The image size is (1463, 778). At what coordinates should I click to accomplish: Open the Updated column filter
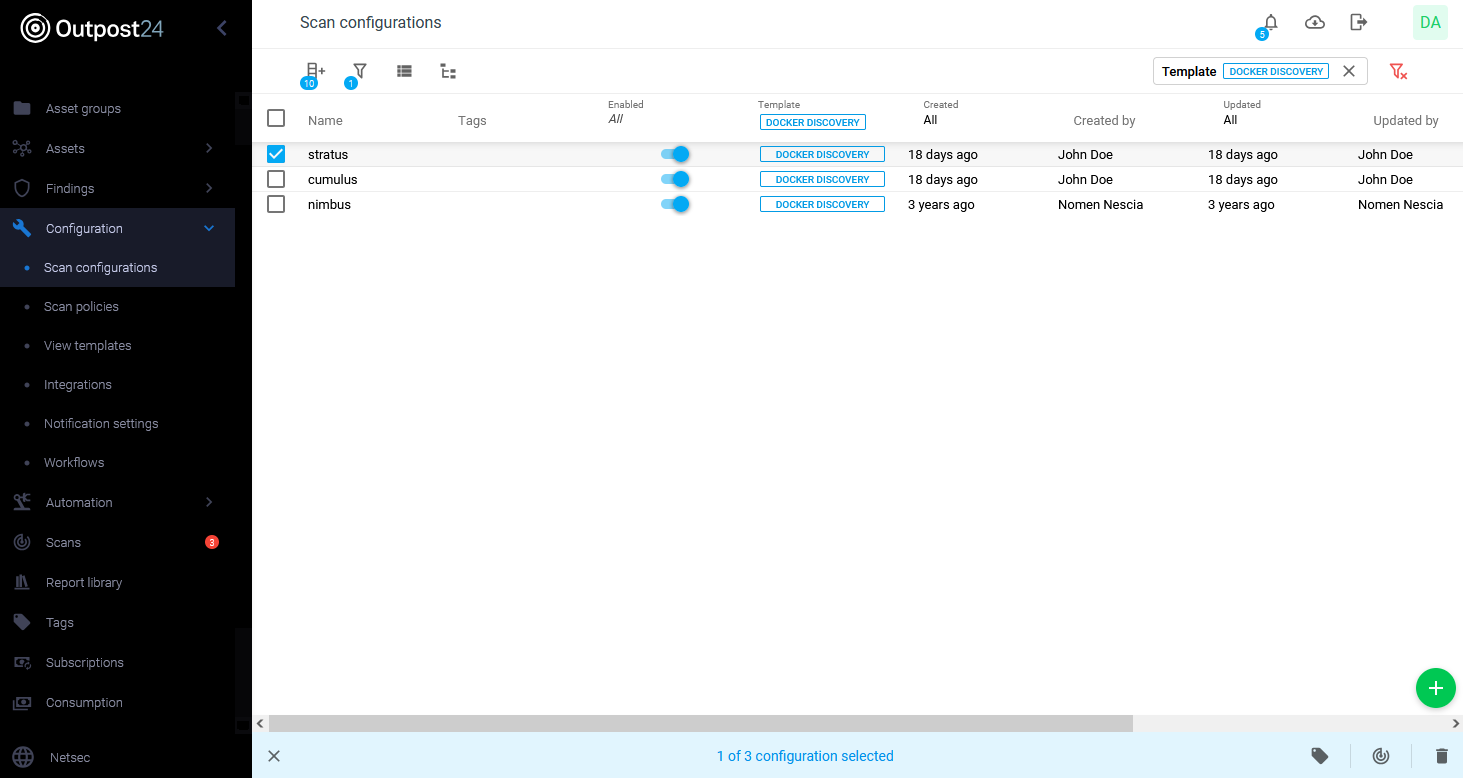[x=1242, y=113]
